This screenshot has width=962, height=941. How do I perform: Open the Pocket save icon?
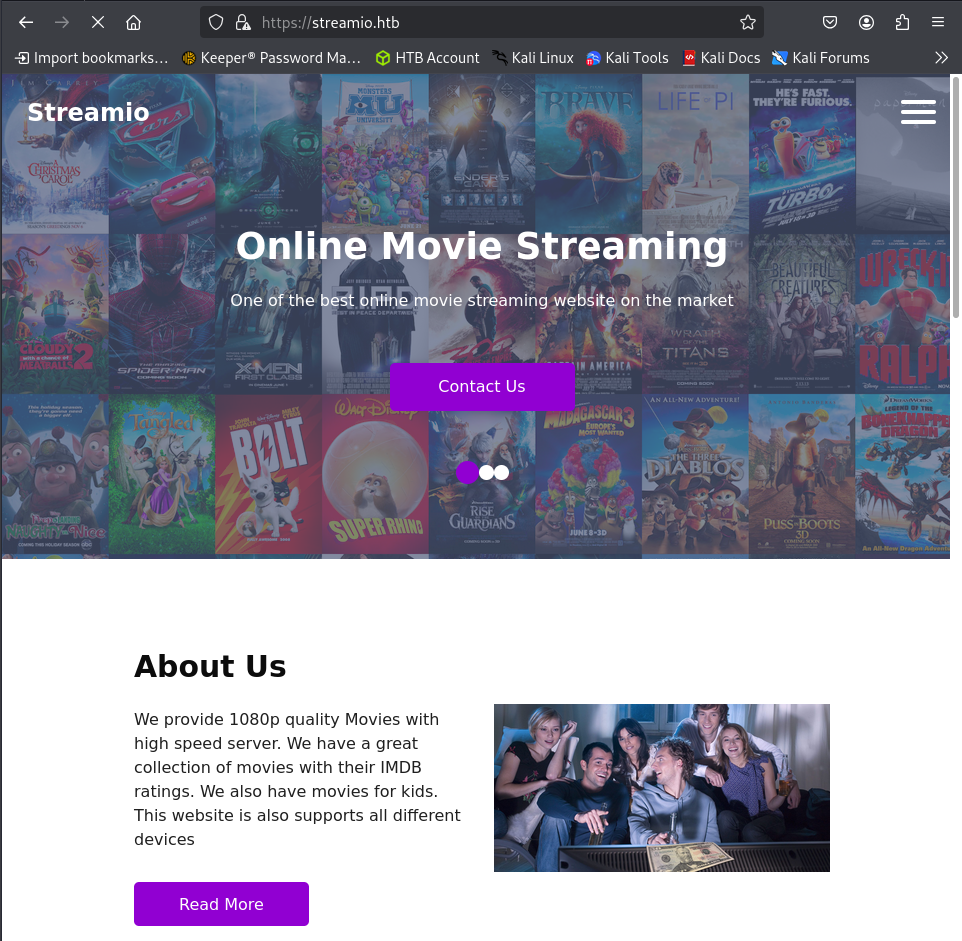pos(830,22)
